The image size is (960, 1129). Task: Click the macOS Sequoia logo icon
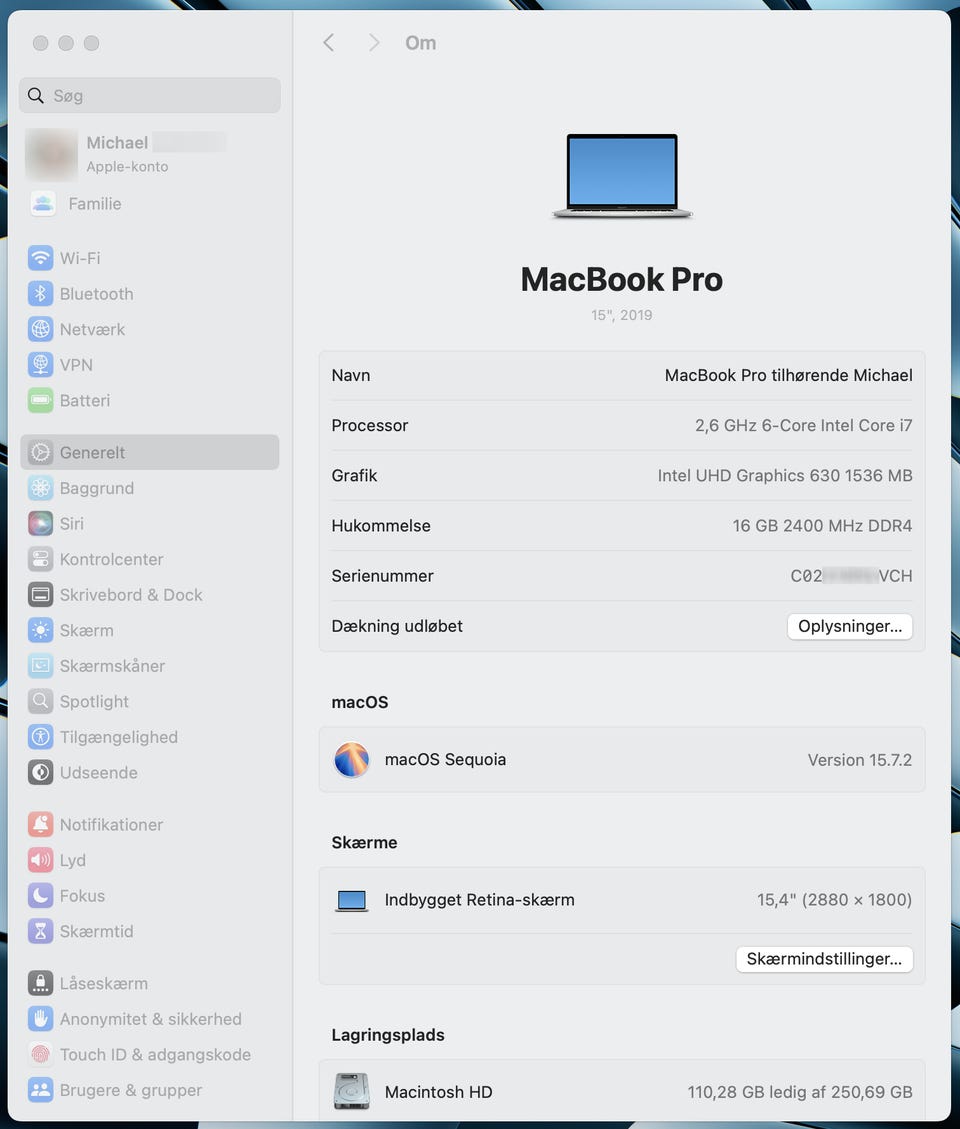click(x=351, y=760)
